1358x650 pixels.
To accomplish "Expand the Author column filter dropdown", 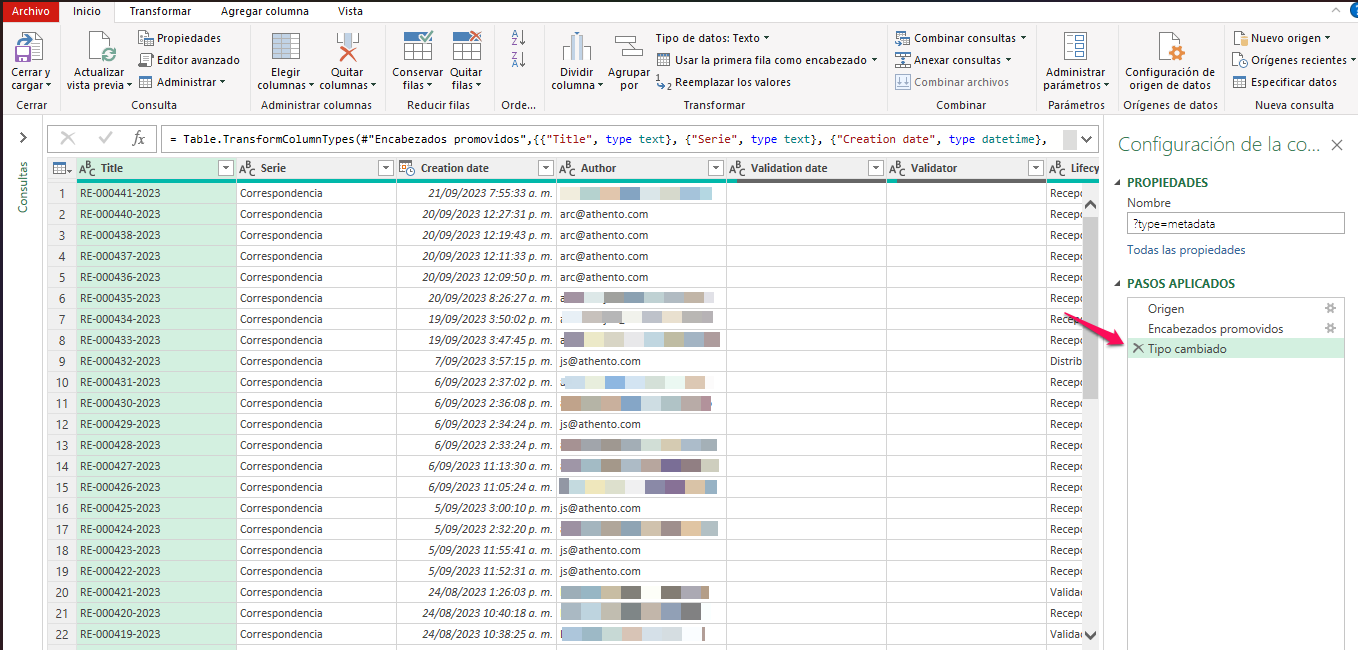I will (715, 168).
